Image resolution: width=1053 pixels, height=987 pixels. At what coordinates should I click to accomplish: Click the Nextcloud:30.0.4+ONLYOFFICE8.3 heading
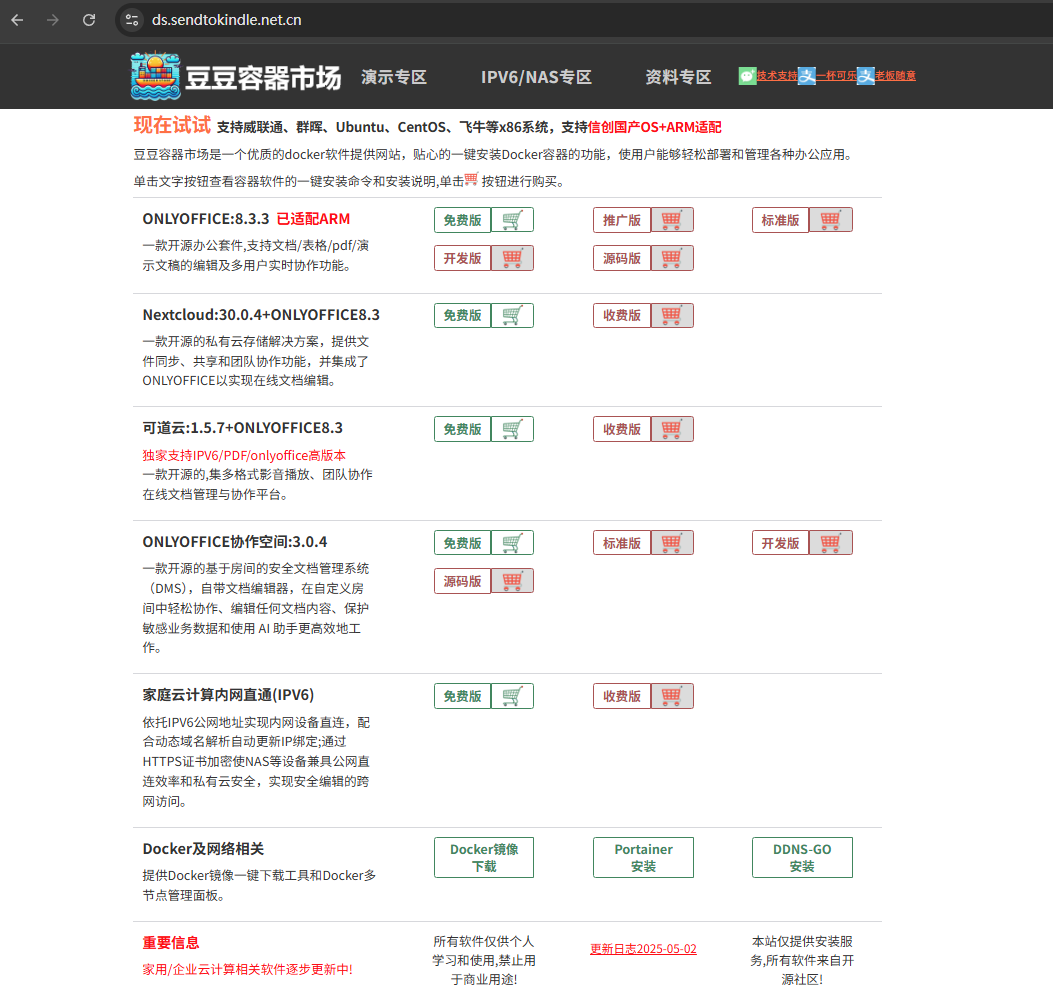[x=261, y=315]
